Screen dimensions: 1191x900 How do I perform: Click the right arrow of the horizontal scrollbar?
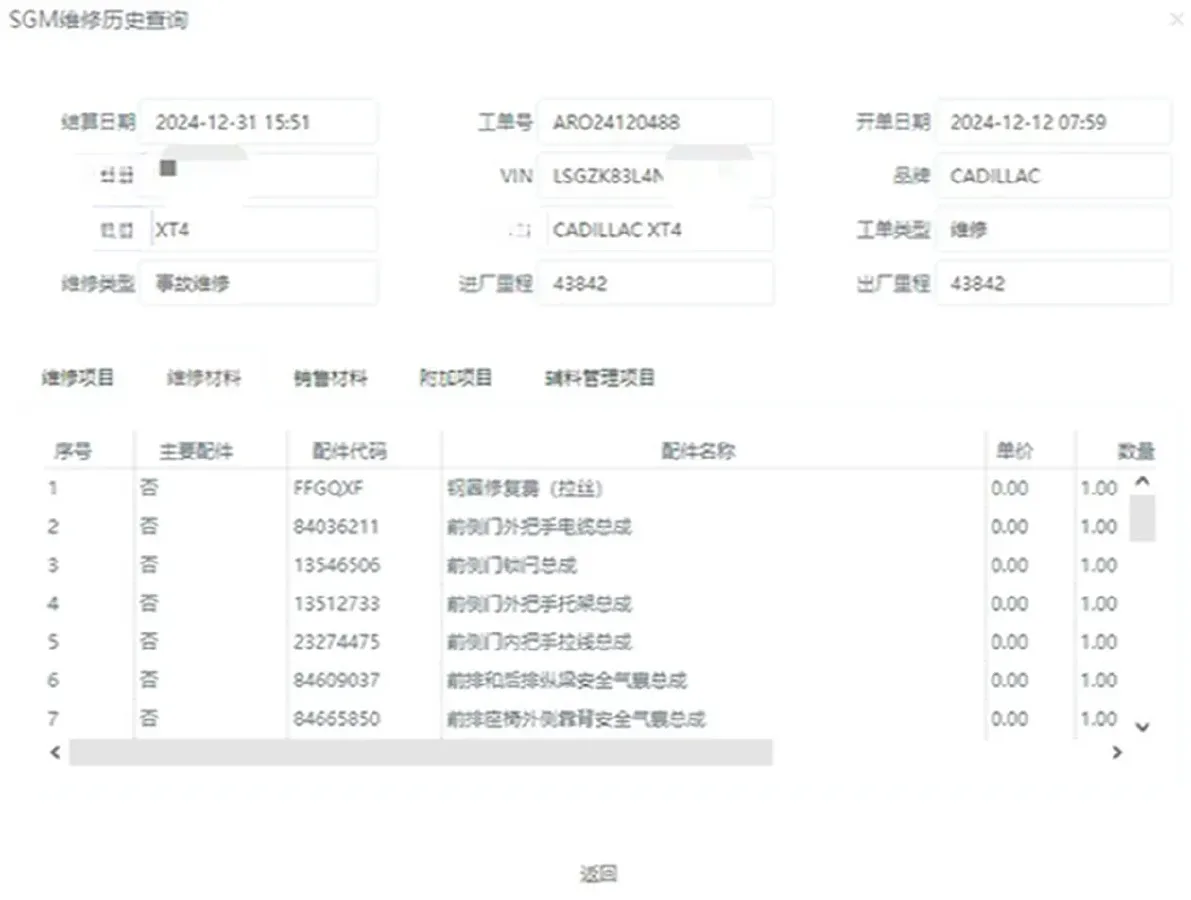coord(1117,752)
